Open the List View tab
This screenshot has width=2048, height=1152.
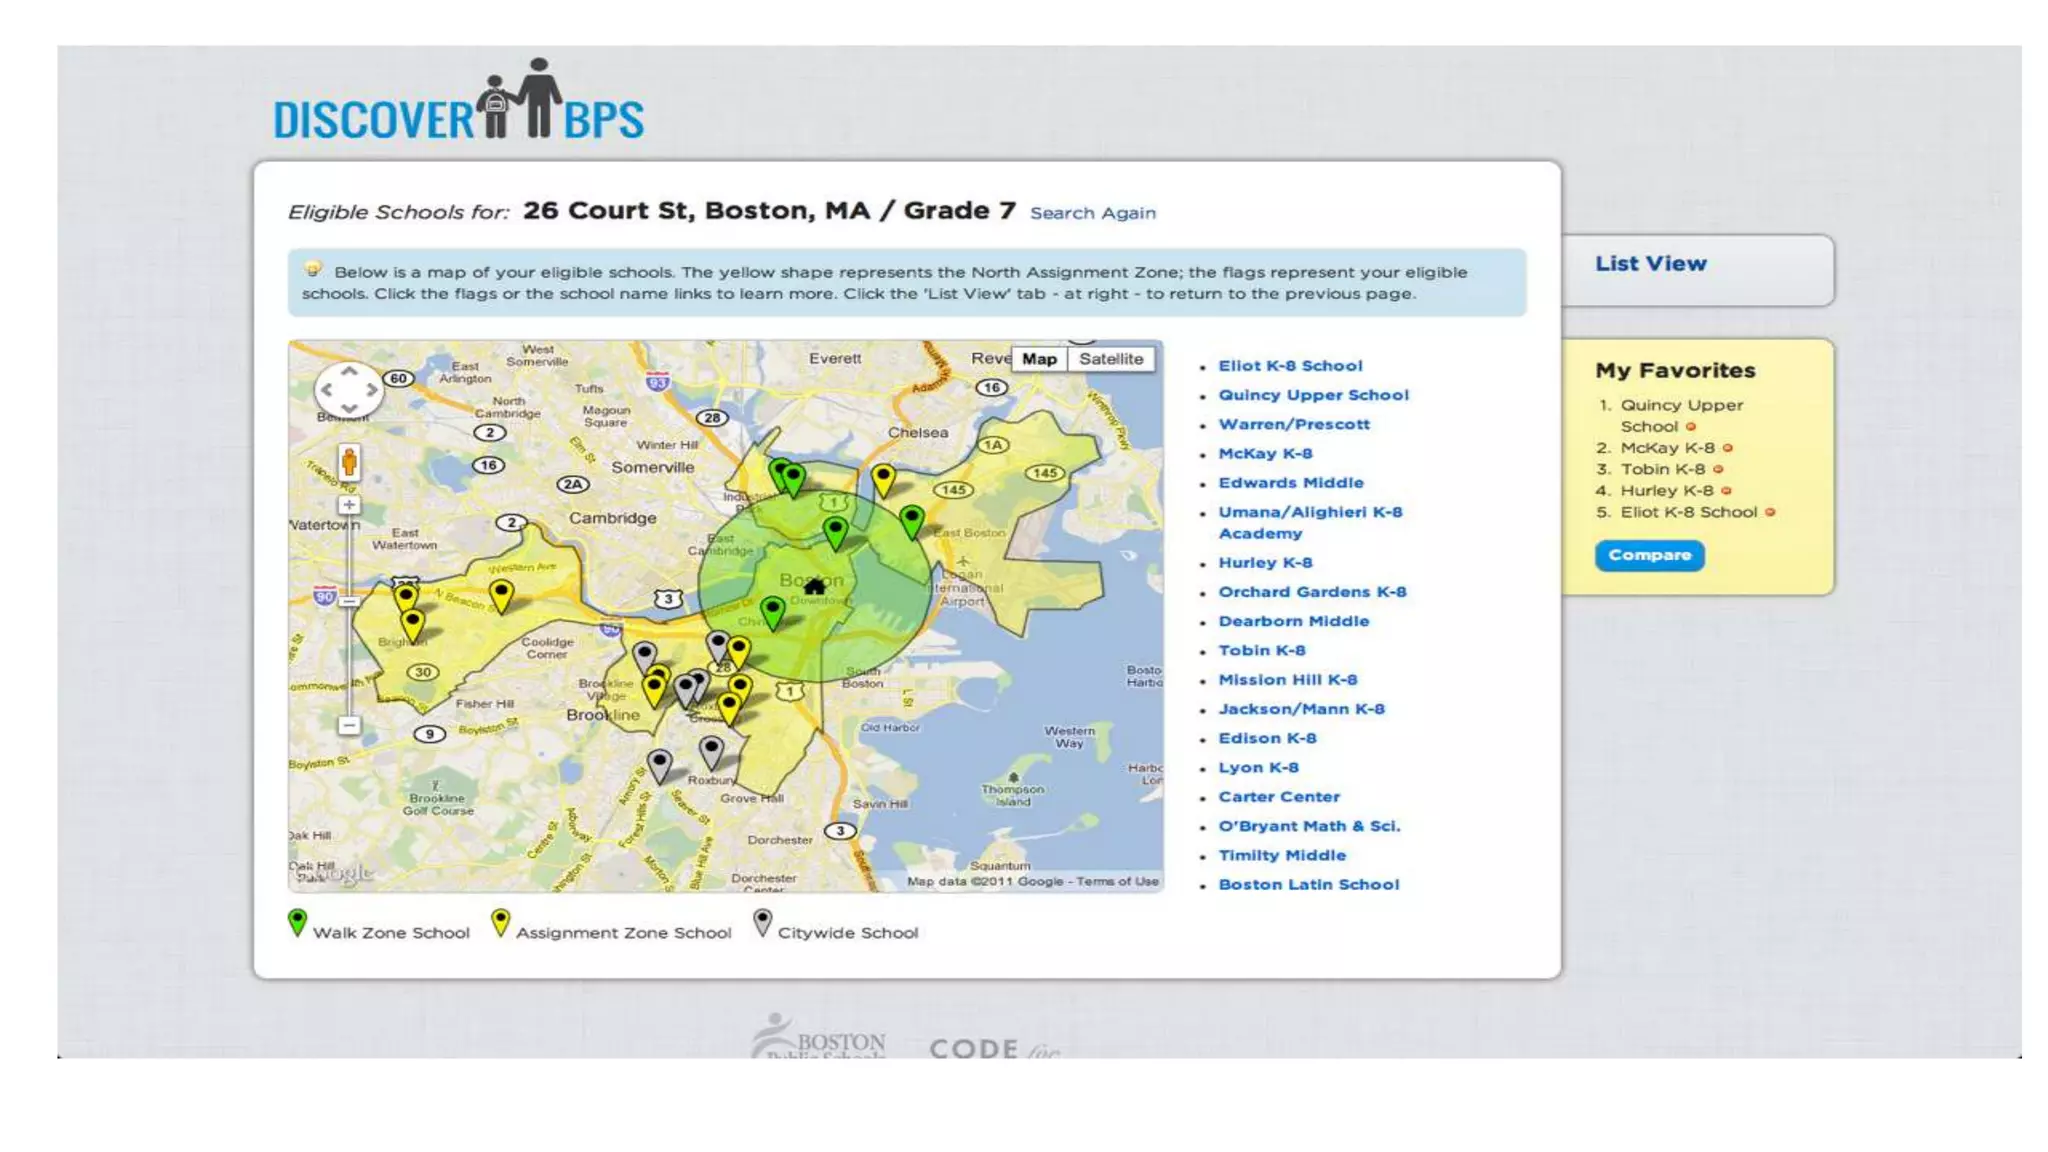pyautogui.click(x=1651, y=264)
